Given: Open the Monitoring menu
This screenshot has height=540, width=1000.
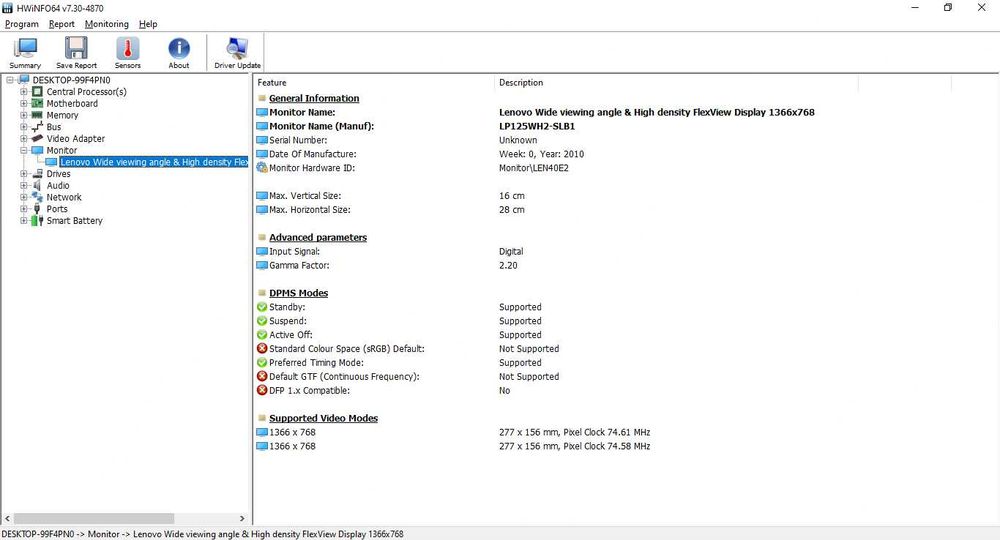Looking at the screenshot, I should pos(107,24).
